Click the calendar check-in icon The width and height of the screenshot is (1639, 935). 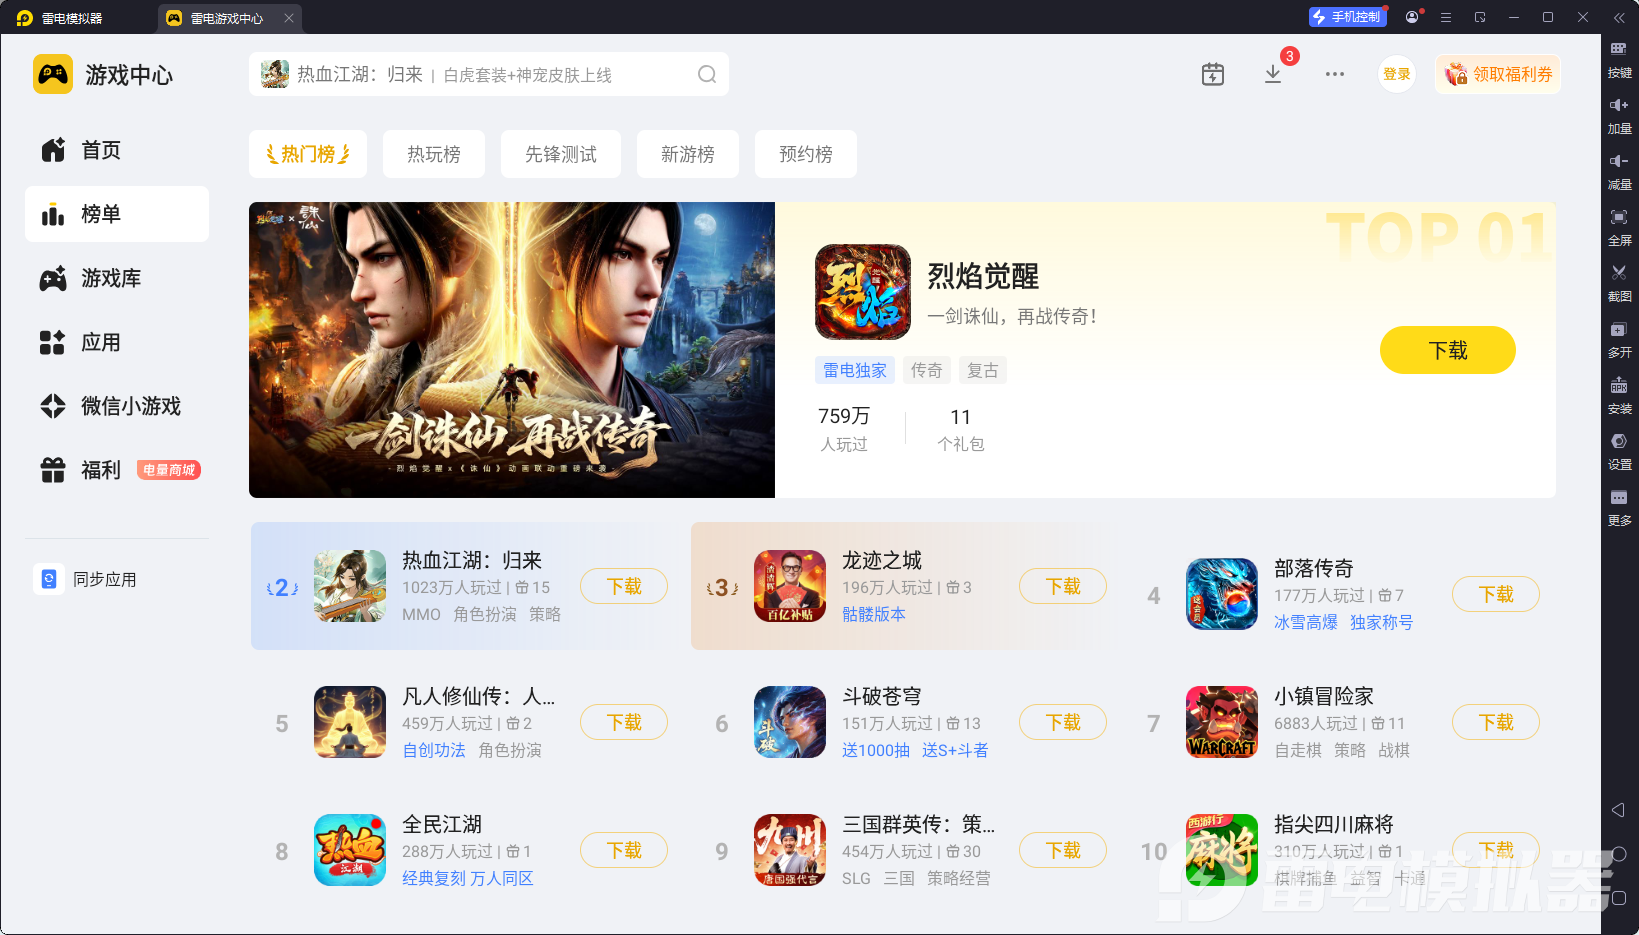click(x=1213, y=74)
